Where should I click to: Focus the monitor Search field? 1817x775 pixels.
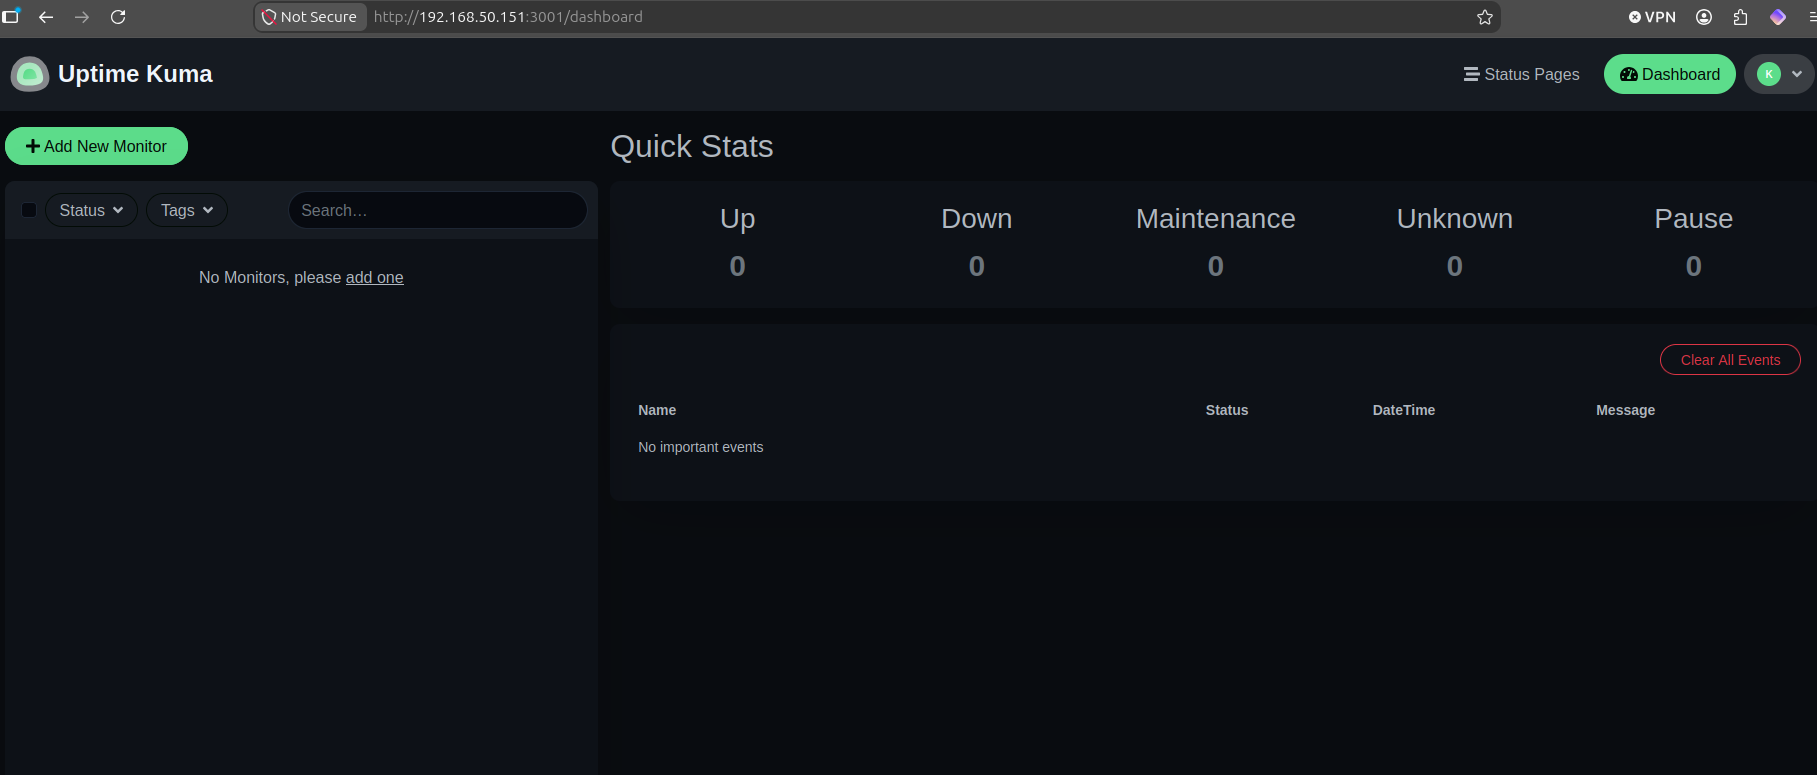tap(438, 210)
